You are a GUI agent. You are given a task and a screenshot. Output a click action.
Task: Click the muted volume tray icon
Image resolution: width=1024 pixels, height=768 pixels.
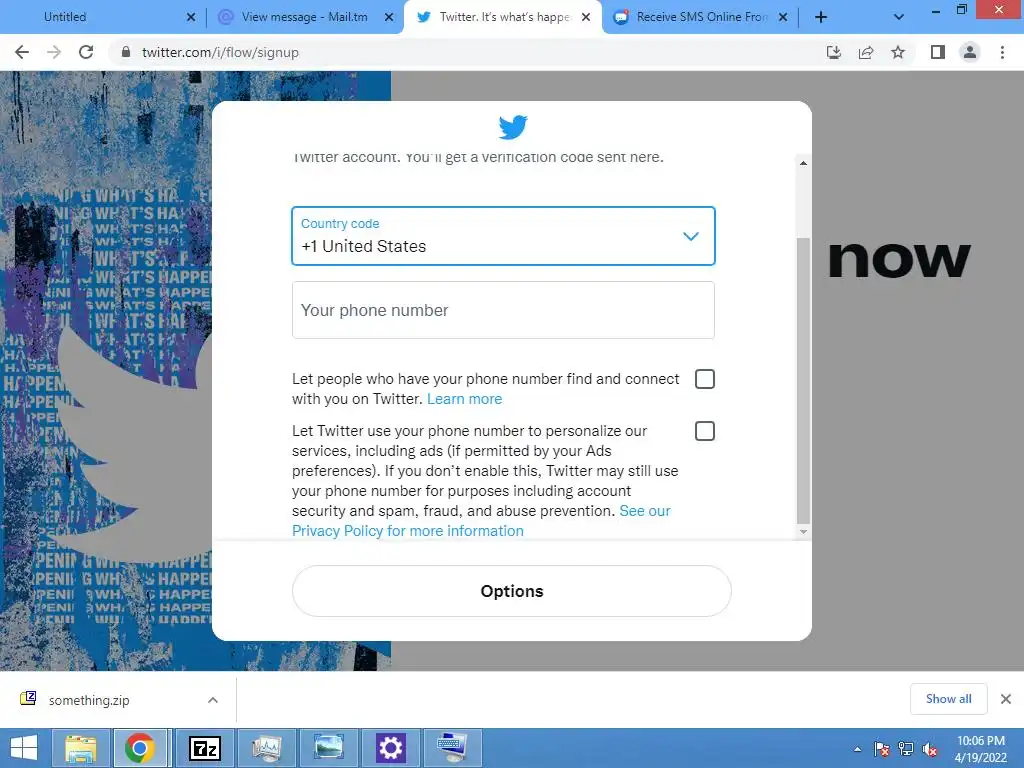point(930,749)
